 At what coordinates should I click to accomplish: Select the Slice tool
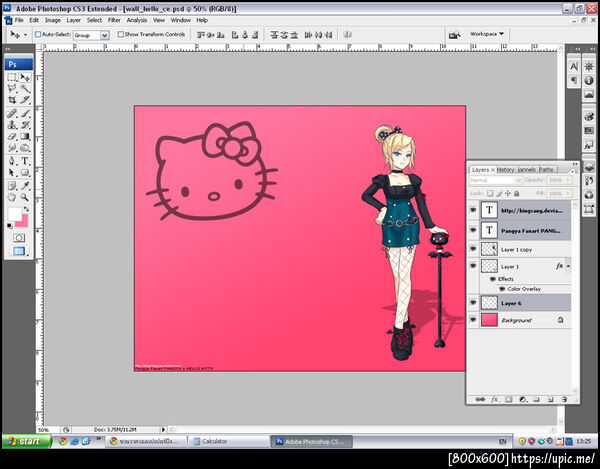[25, 100]
